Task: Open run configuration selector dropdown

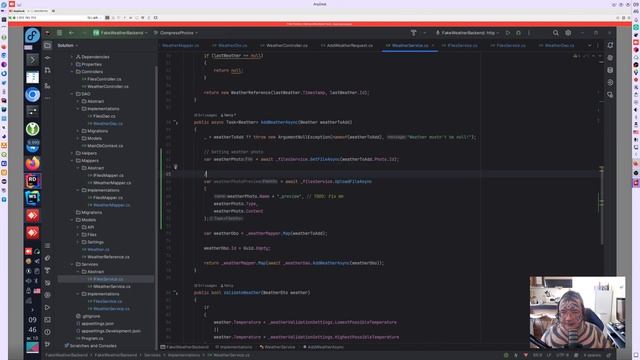Action: tap(467, 33)
